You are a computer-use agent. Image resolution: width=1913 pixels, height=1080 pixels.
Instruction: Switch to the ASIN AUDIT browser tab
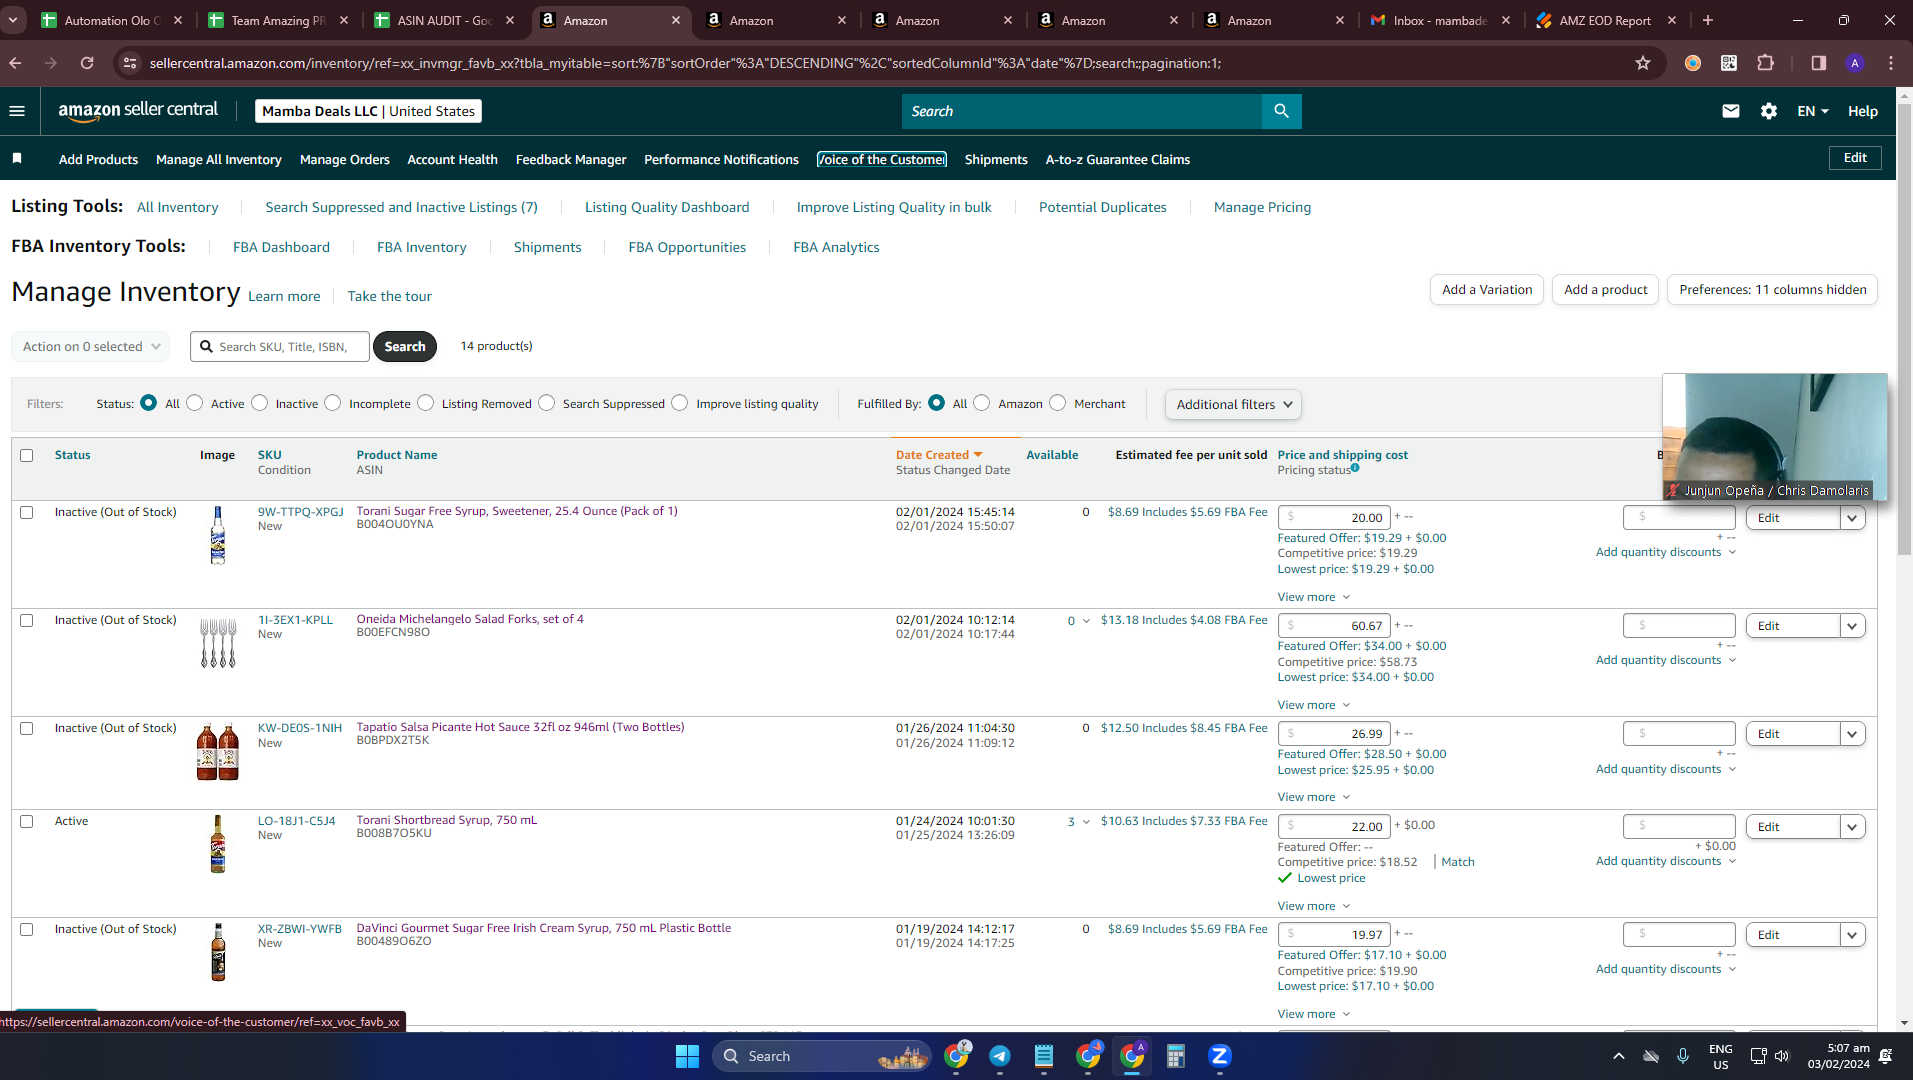(444, 20)
